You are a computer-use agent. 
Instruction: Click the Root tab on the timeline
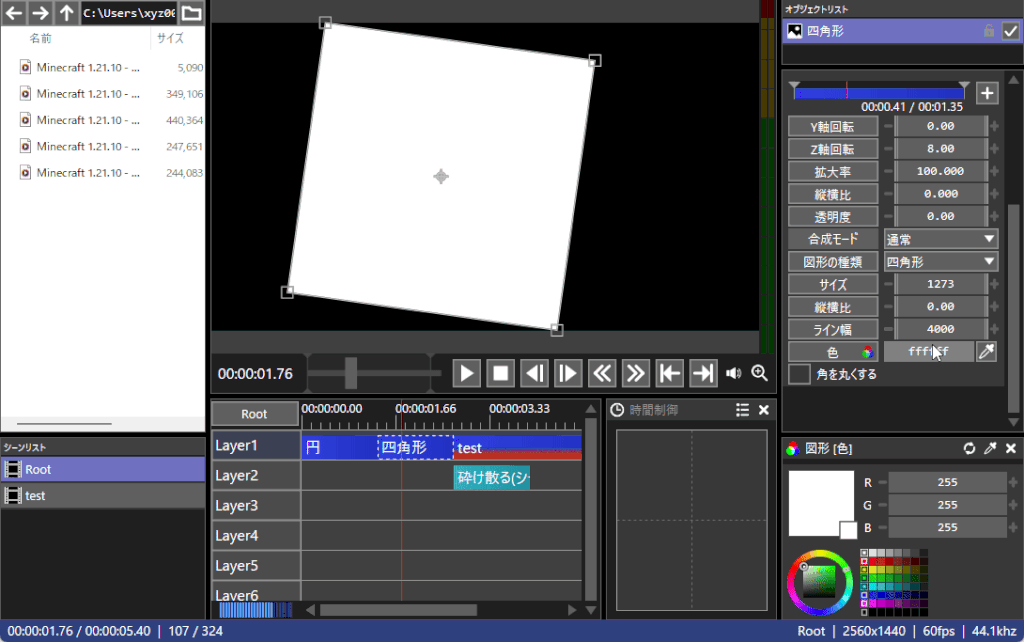tap(254, 413)
